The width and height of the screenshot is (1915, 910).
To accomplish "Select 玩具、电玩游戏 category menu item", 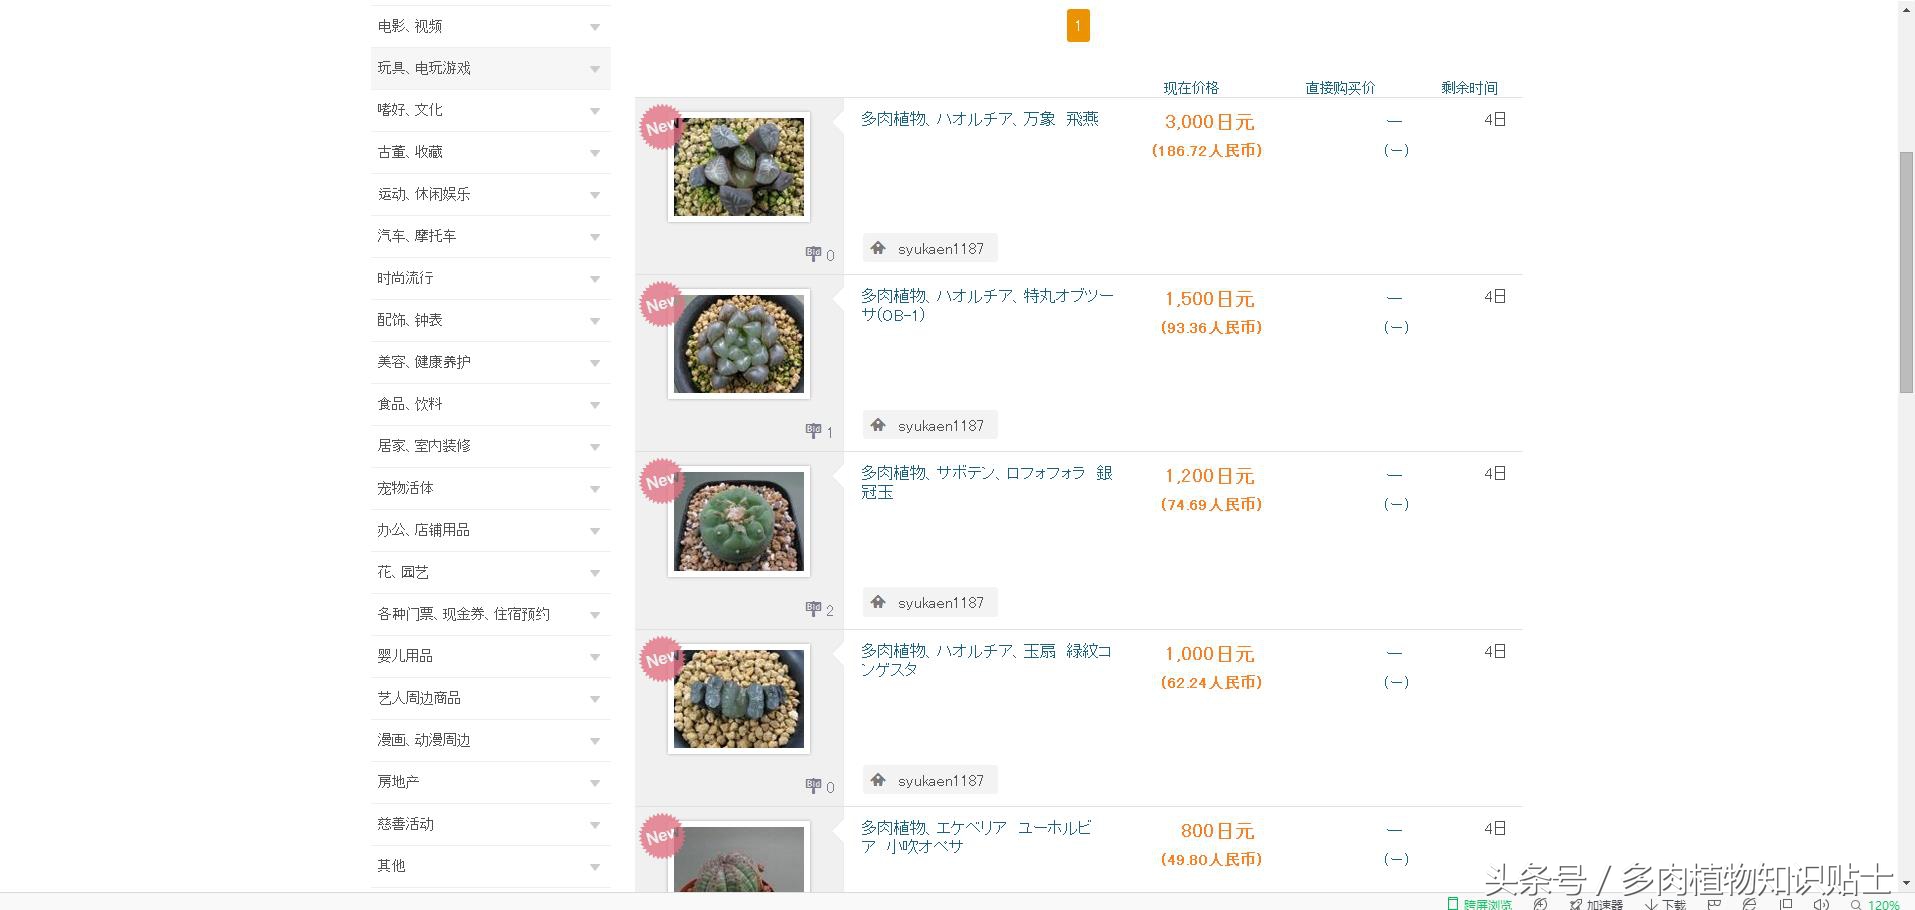I will [424, 68].
